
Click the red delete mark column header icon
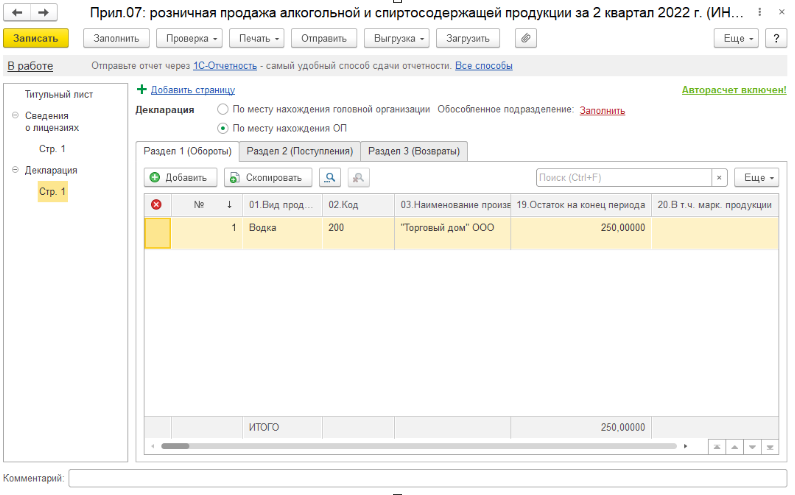(156, 205)
